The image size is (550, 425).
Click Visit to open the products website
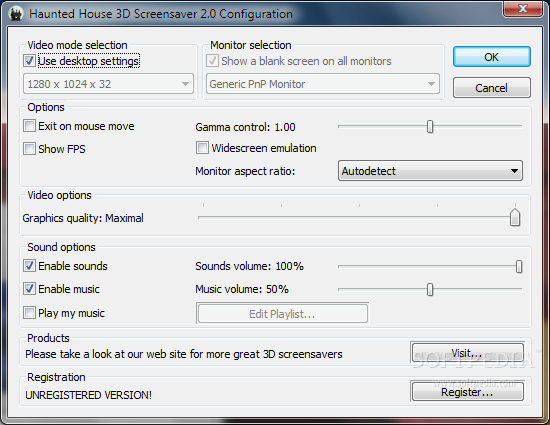click(x=467, y=353)
